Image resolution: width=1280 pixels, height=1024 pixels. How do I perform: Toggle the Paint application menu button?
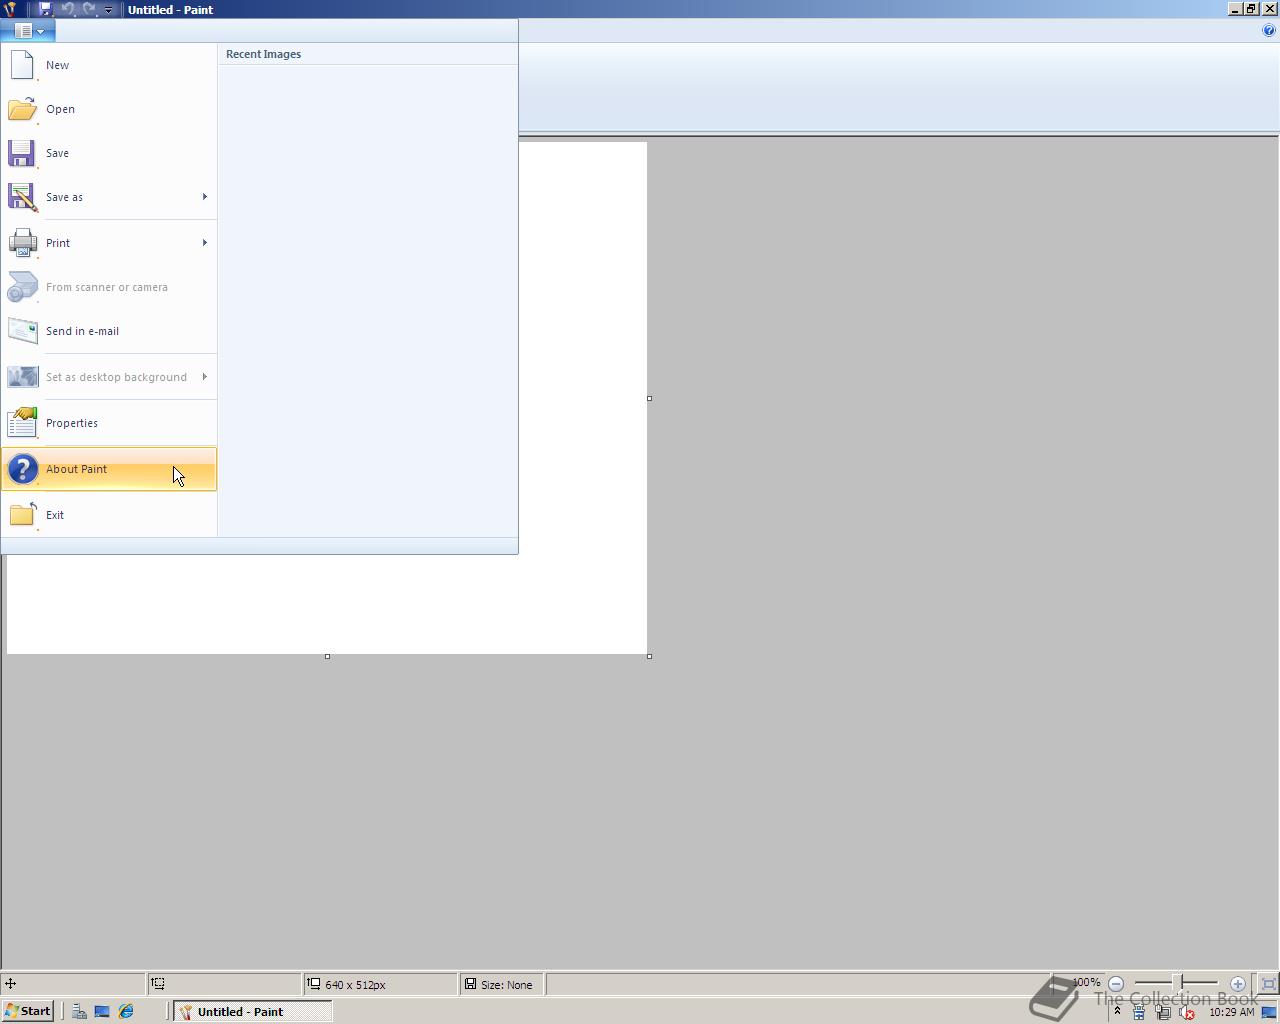point(28,31)
